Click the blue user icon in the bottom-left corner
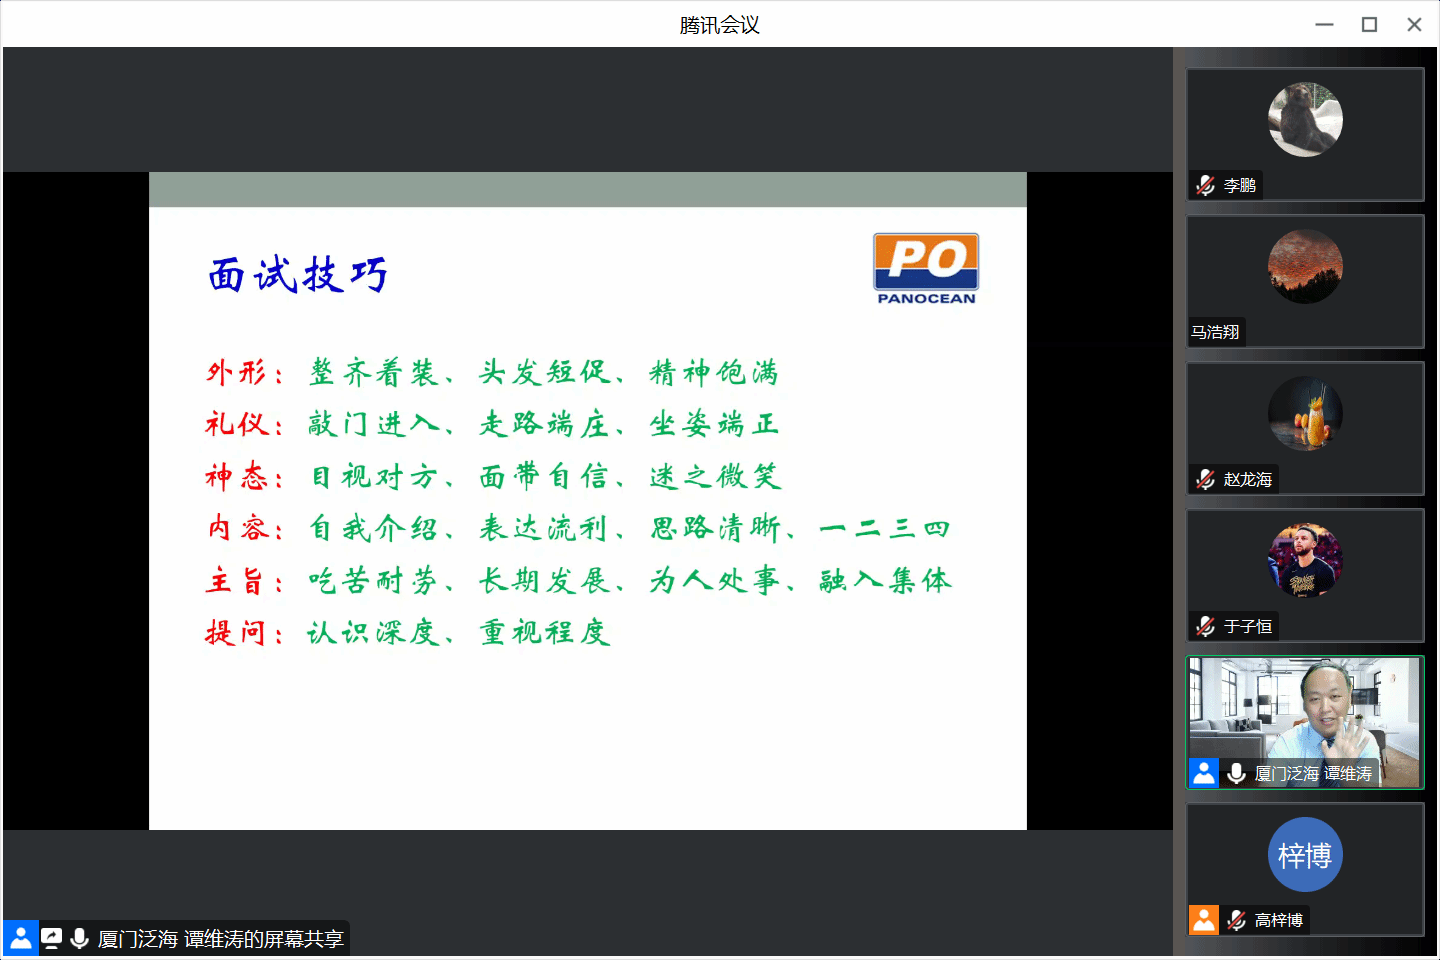The image size is (1440, 960). (x=20, y=939)
